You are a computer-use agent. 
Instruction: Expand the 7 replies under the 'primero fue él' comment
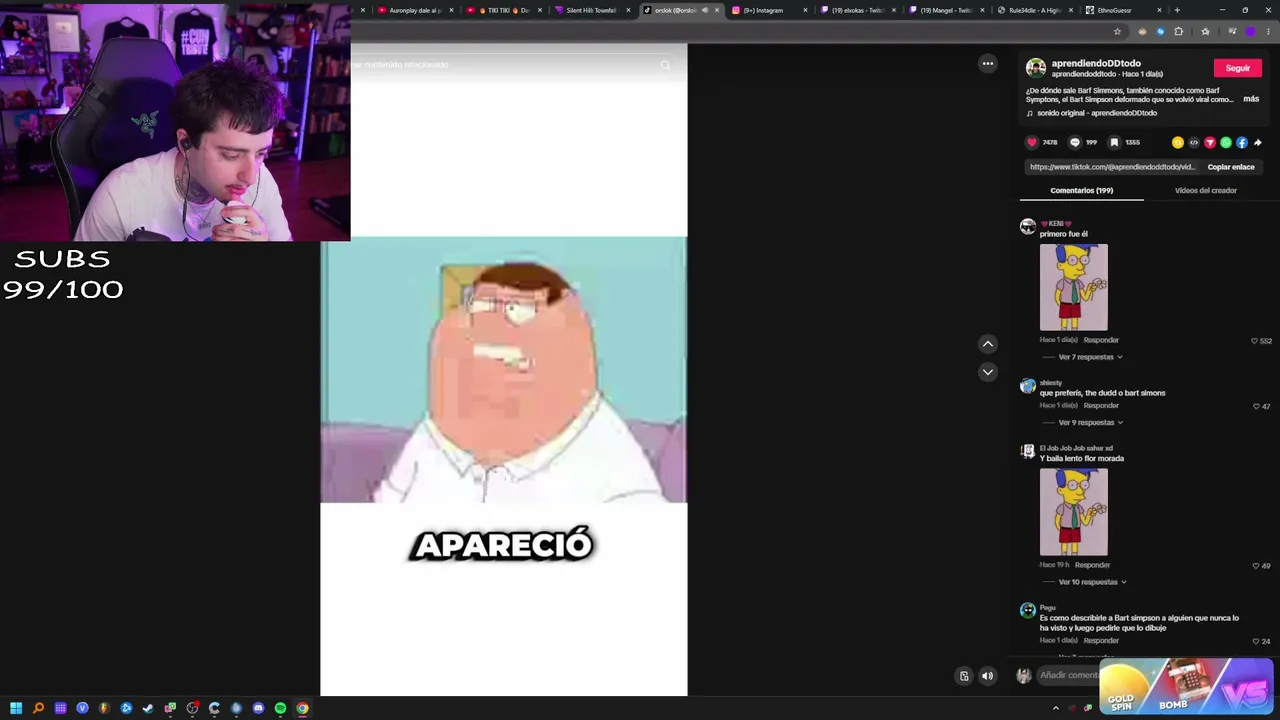1090,357
